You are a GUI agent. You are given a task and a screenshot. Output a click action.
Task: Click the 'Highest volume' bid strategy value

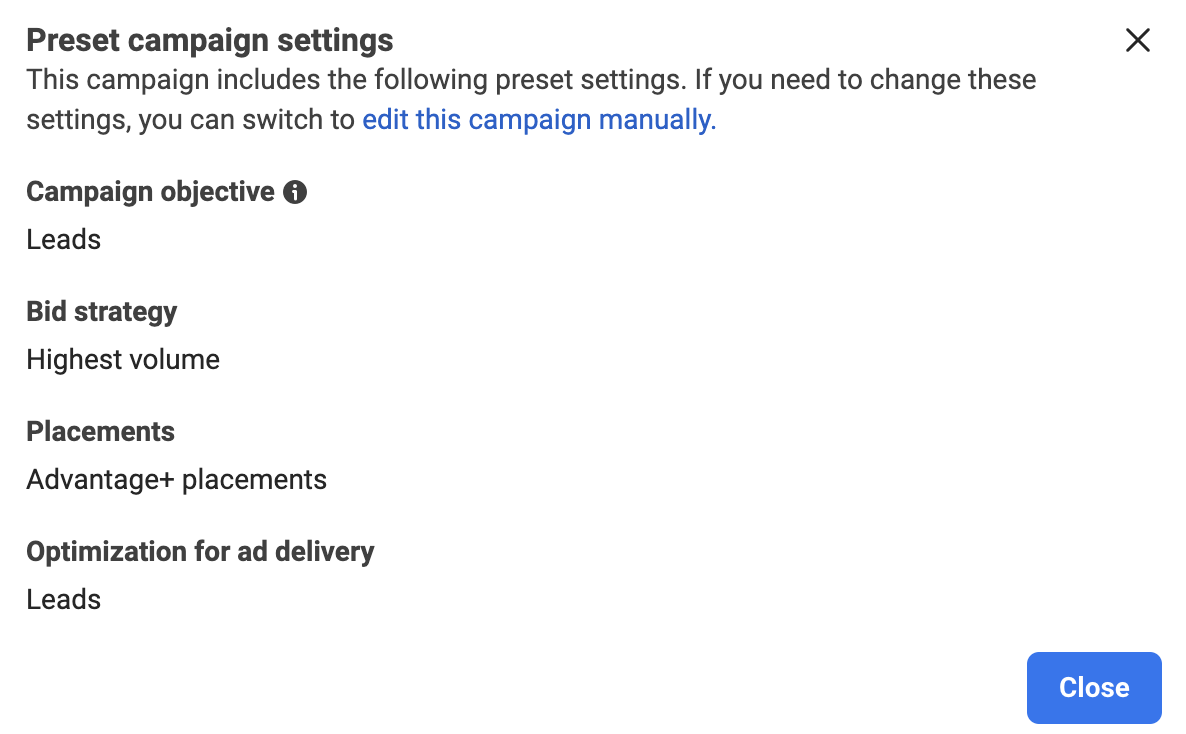pyautogui.click(x=123, y=359)
